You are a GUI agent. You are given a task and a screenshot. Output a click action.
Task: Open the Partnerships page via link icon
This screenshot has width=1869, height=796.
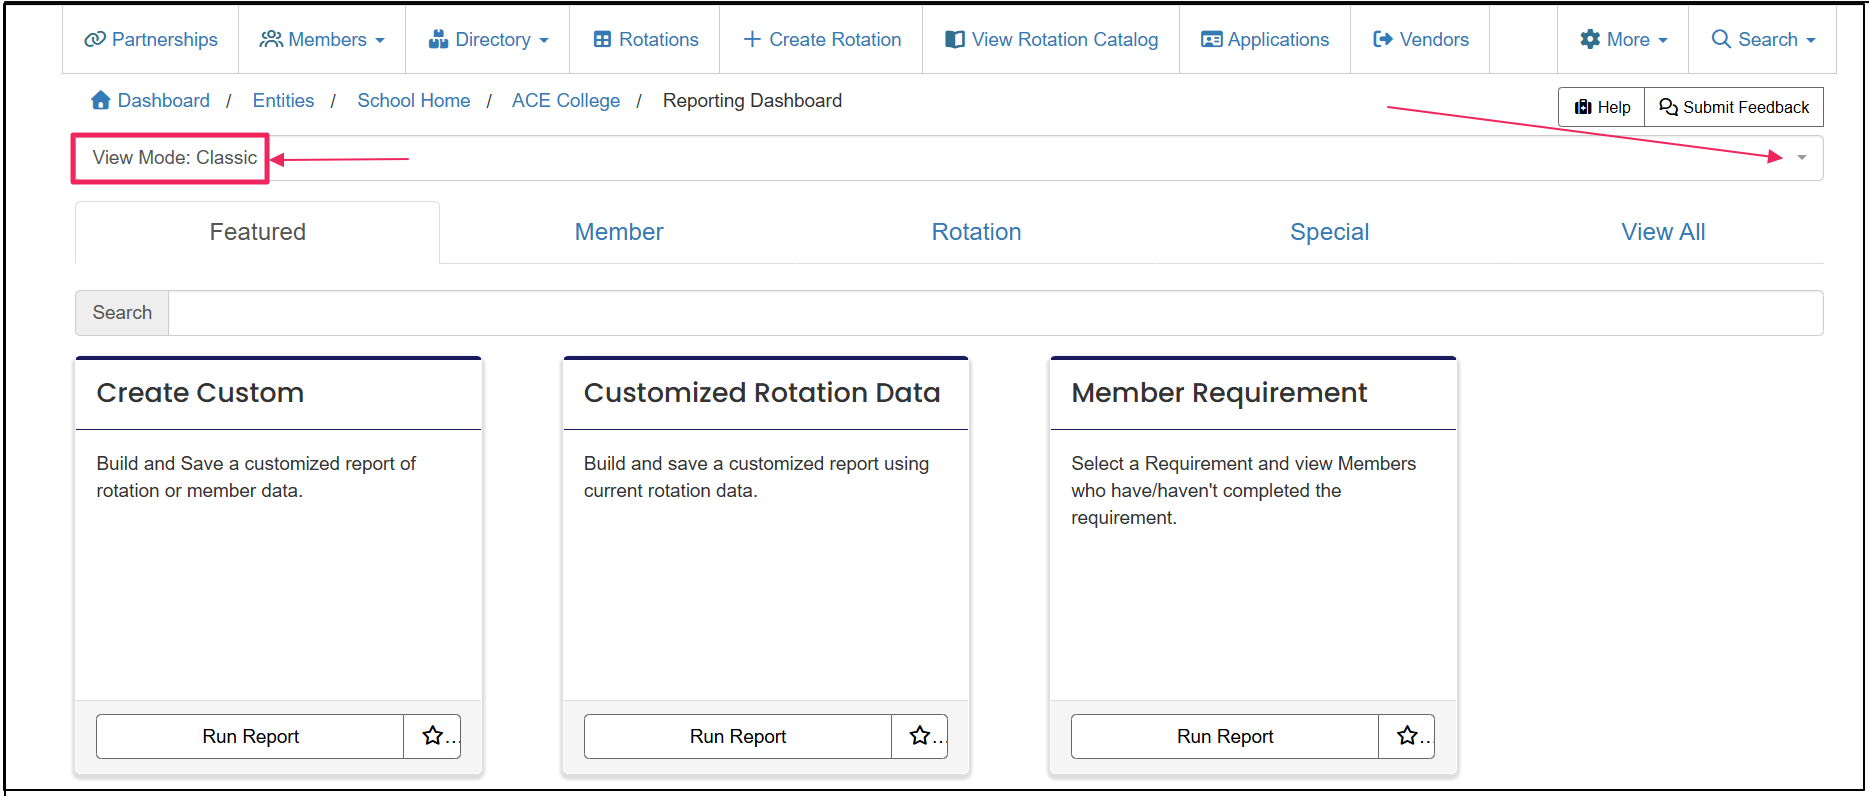point(95,40)
